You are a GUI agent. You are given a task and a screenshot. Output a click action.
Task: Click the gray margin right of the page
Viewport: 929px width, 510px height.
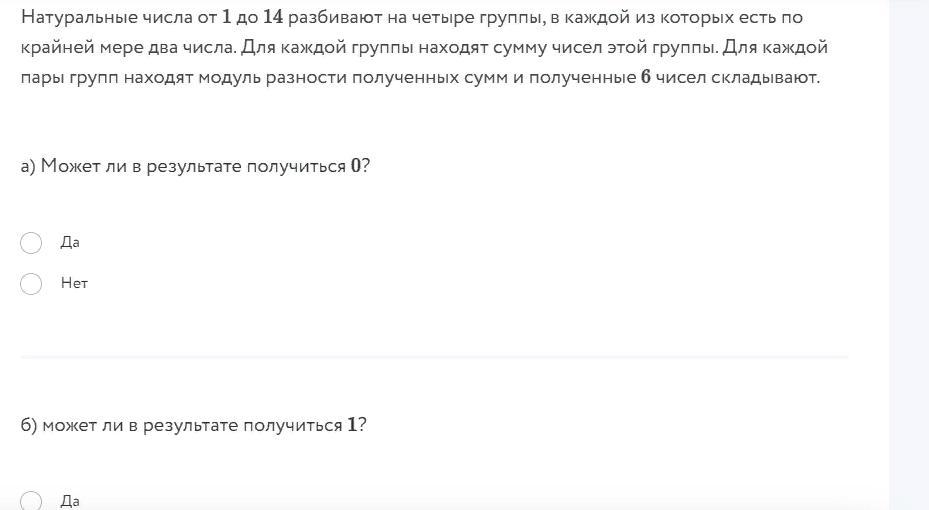click(x=909, y=255)
